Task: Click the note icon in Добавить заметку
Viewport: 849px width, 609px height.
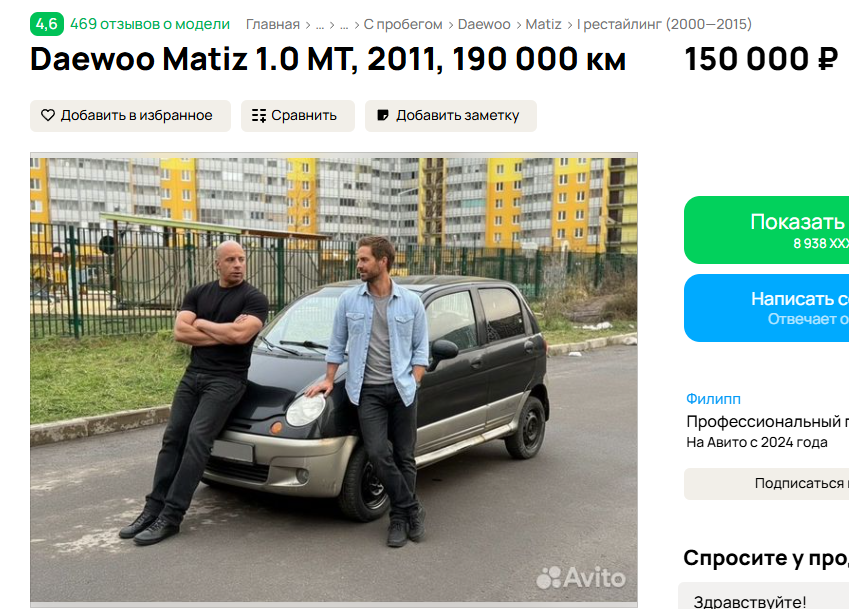Action: tap(383, 115)
